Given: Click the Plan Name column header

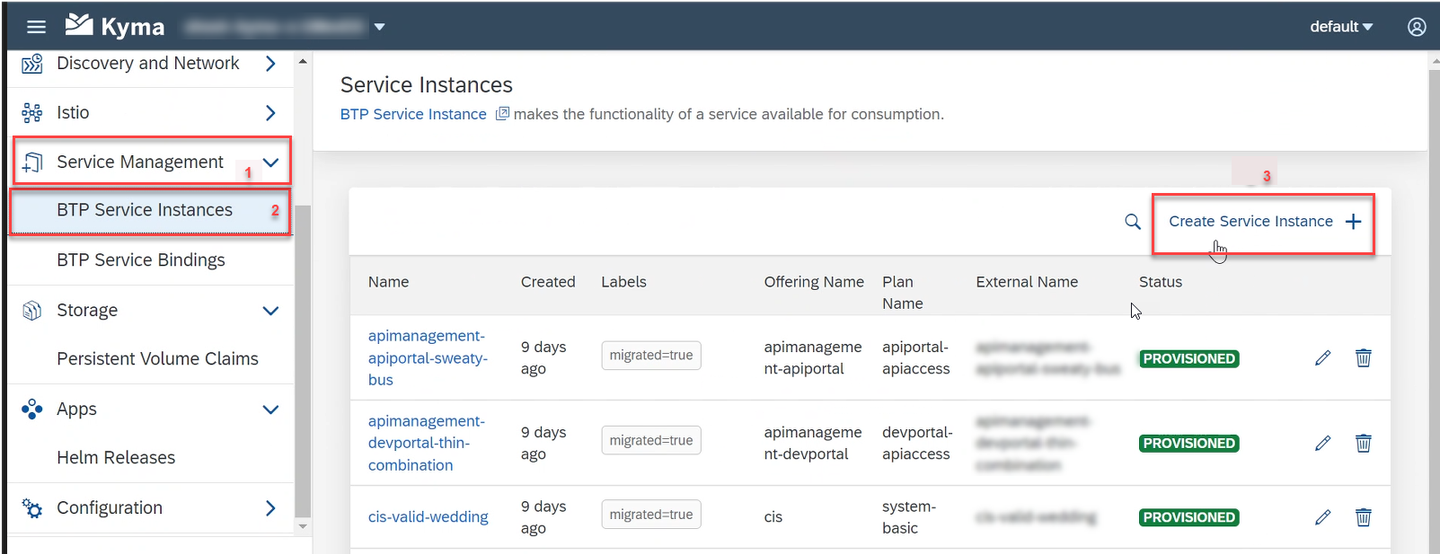Looking at the screenshot, I should (x=903, y=293).
